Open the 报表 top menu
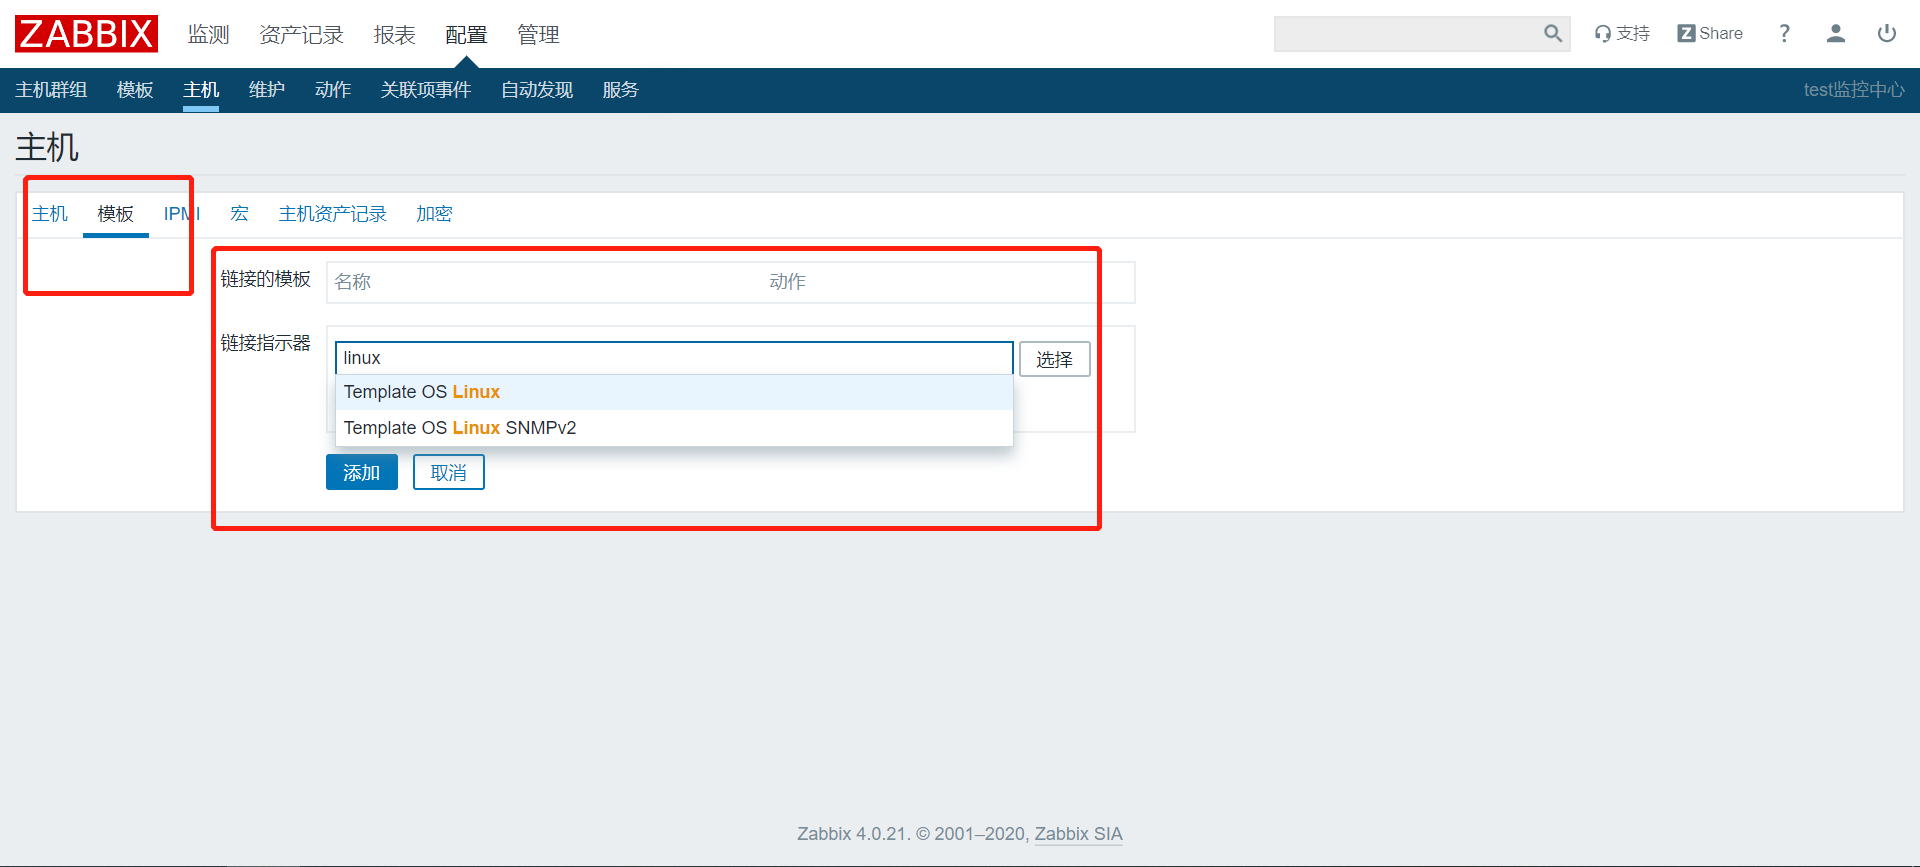Viewport: 1920px width, 867px height. click(x=394, y=35)
